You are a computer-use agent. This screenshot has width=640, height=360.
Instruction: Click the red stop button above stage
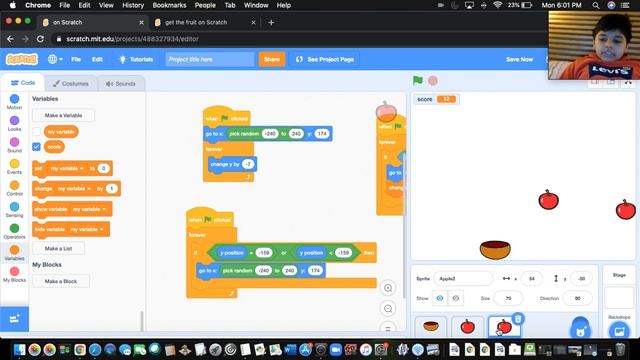pyautogui.click(x=433, y=80)
